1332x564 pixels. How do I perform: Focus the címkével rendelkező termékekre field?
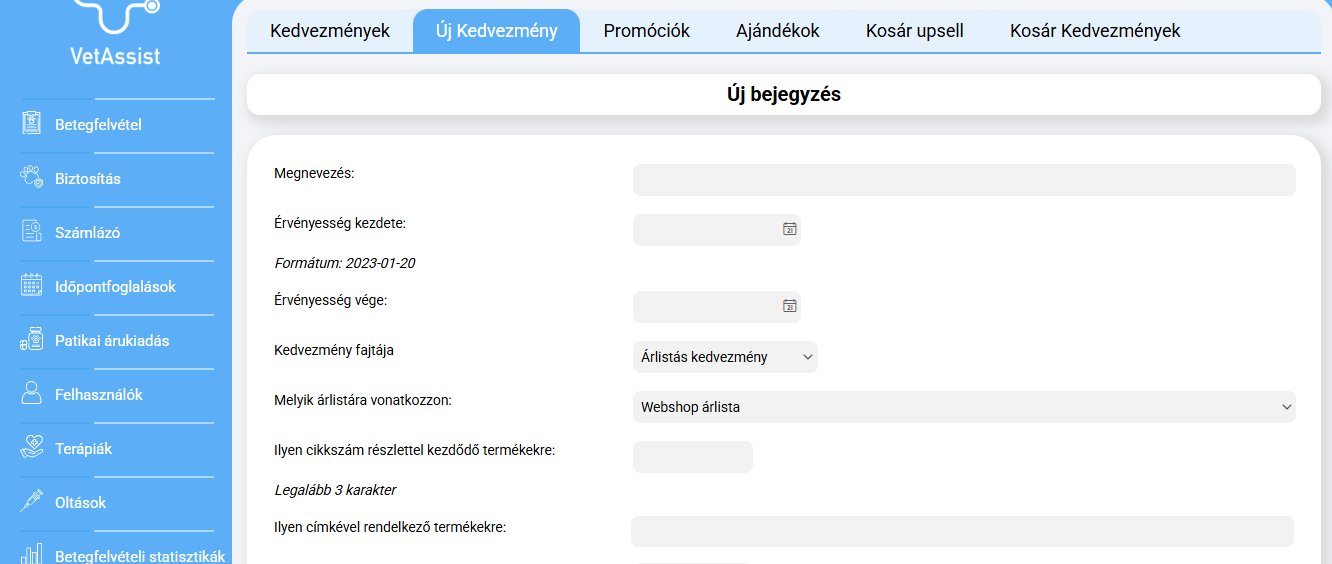pos(962,532)
